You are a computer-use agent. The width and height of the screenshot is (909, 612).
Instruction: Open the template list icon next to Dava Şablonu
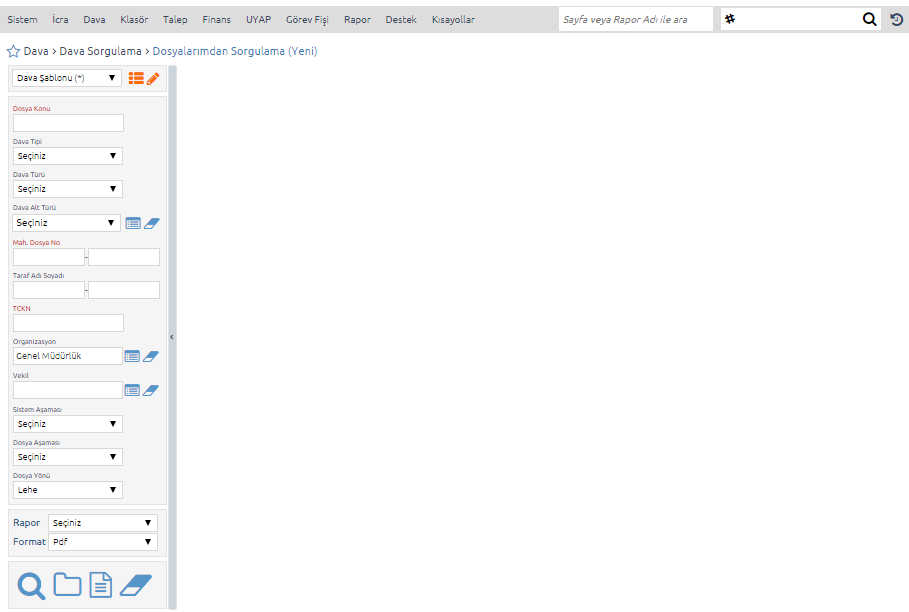pos(136,78)
